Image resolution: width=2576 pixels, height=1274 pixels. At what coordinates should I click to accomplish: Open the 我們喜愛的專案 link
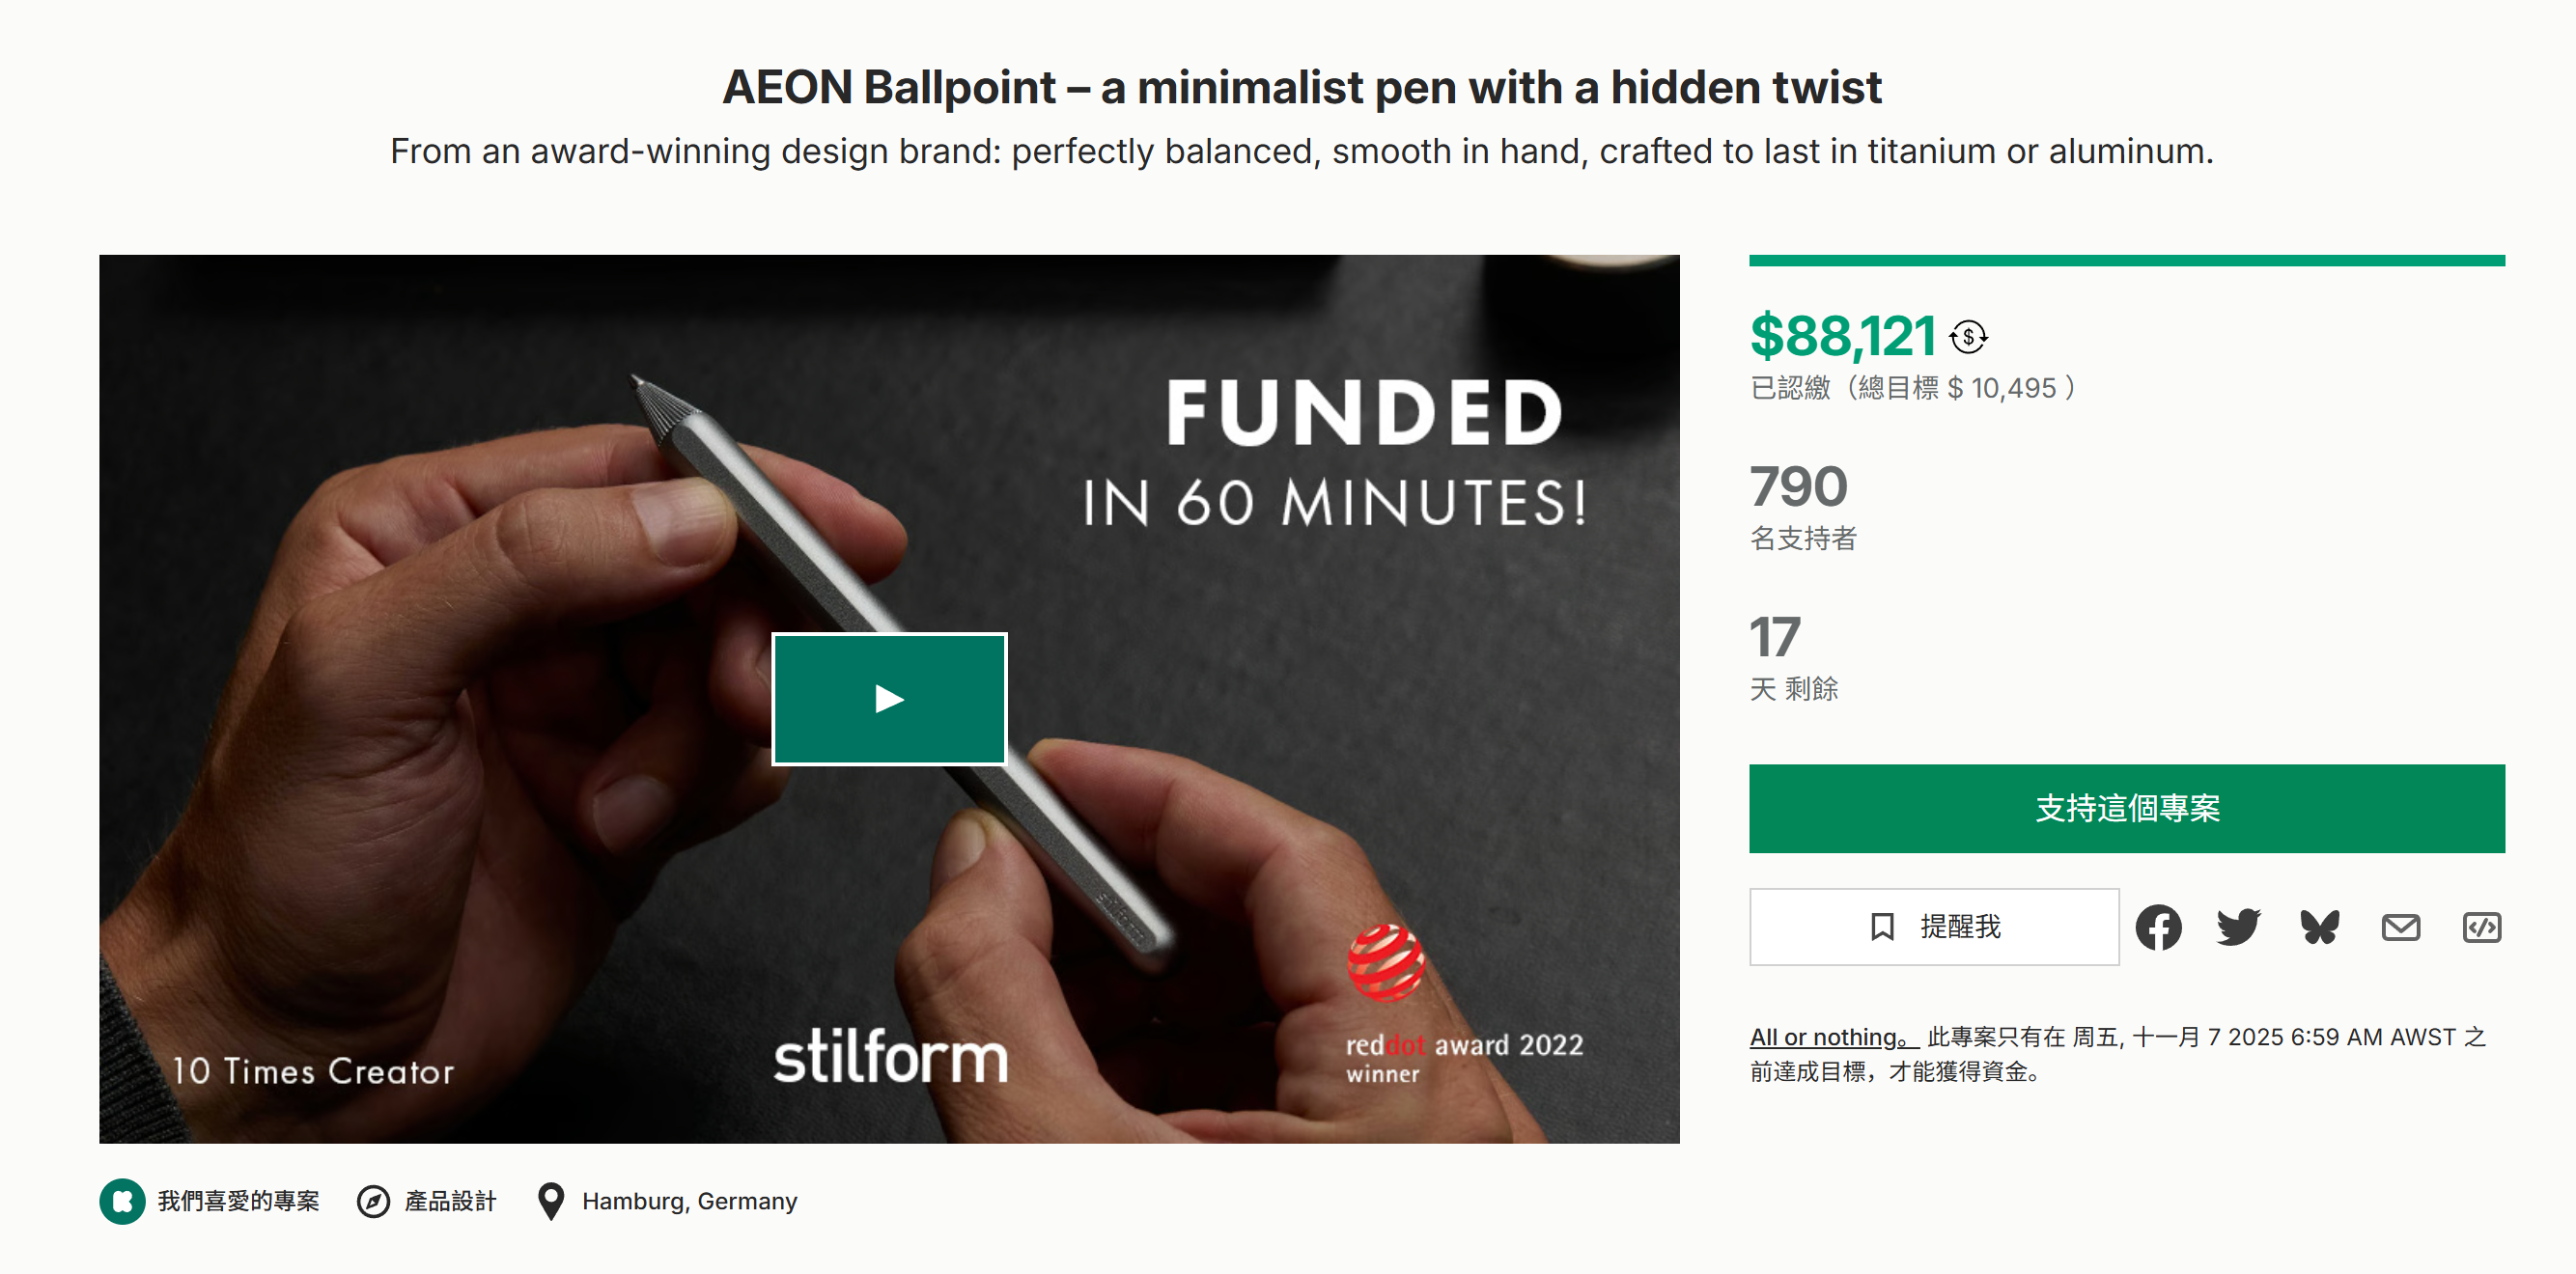tap(238, 1201)
